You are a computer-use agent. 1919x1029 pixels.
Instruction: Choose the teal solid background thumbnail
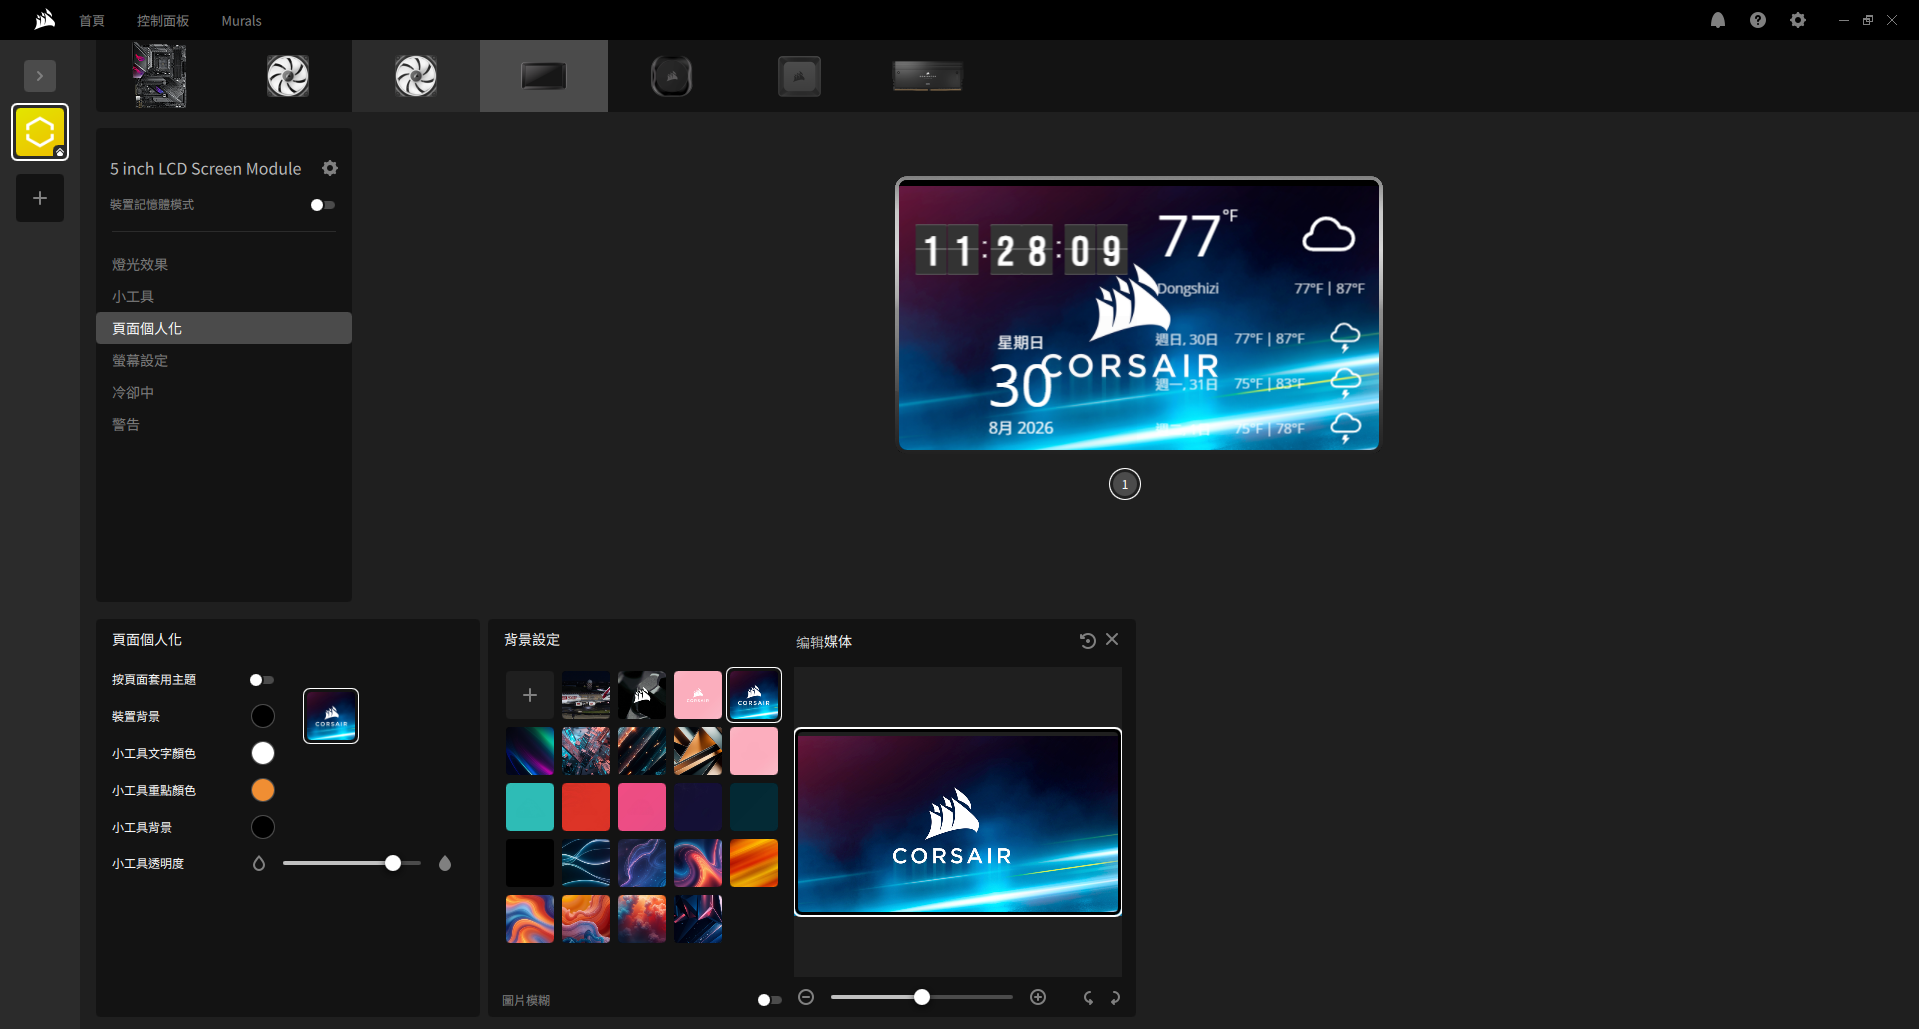pyautogui.click(x=530, y=807)
